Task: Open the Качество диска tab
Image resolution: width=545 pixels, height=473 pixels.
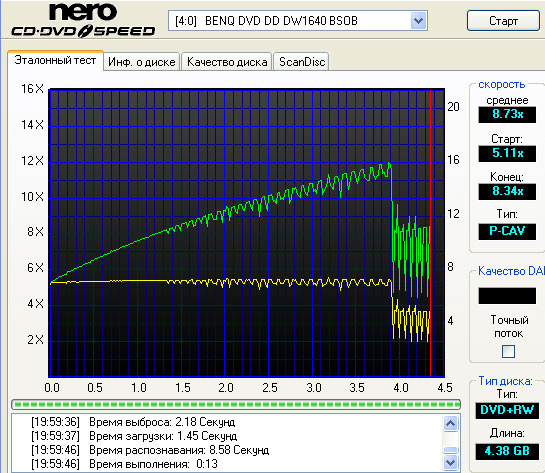Action: (227, 62)
